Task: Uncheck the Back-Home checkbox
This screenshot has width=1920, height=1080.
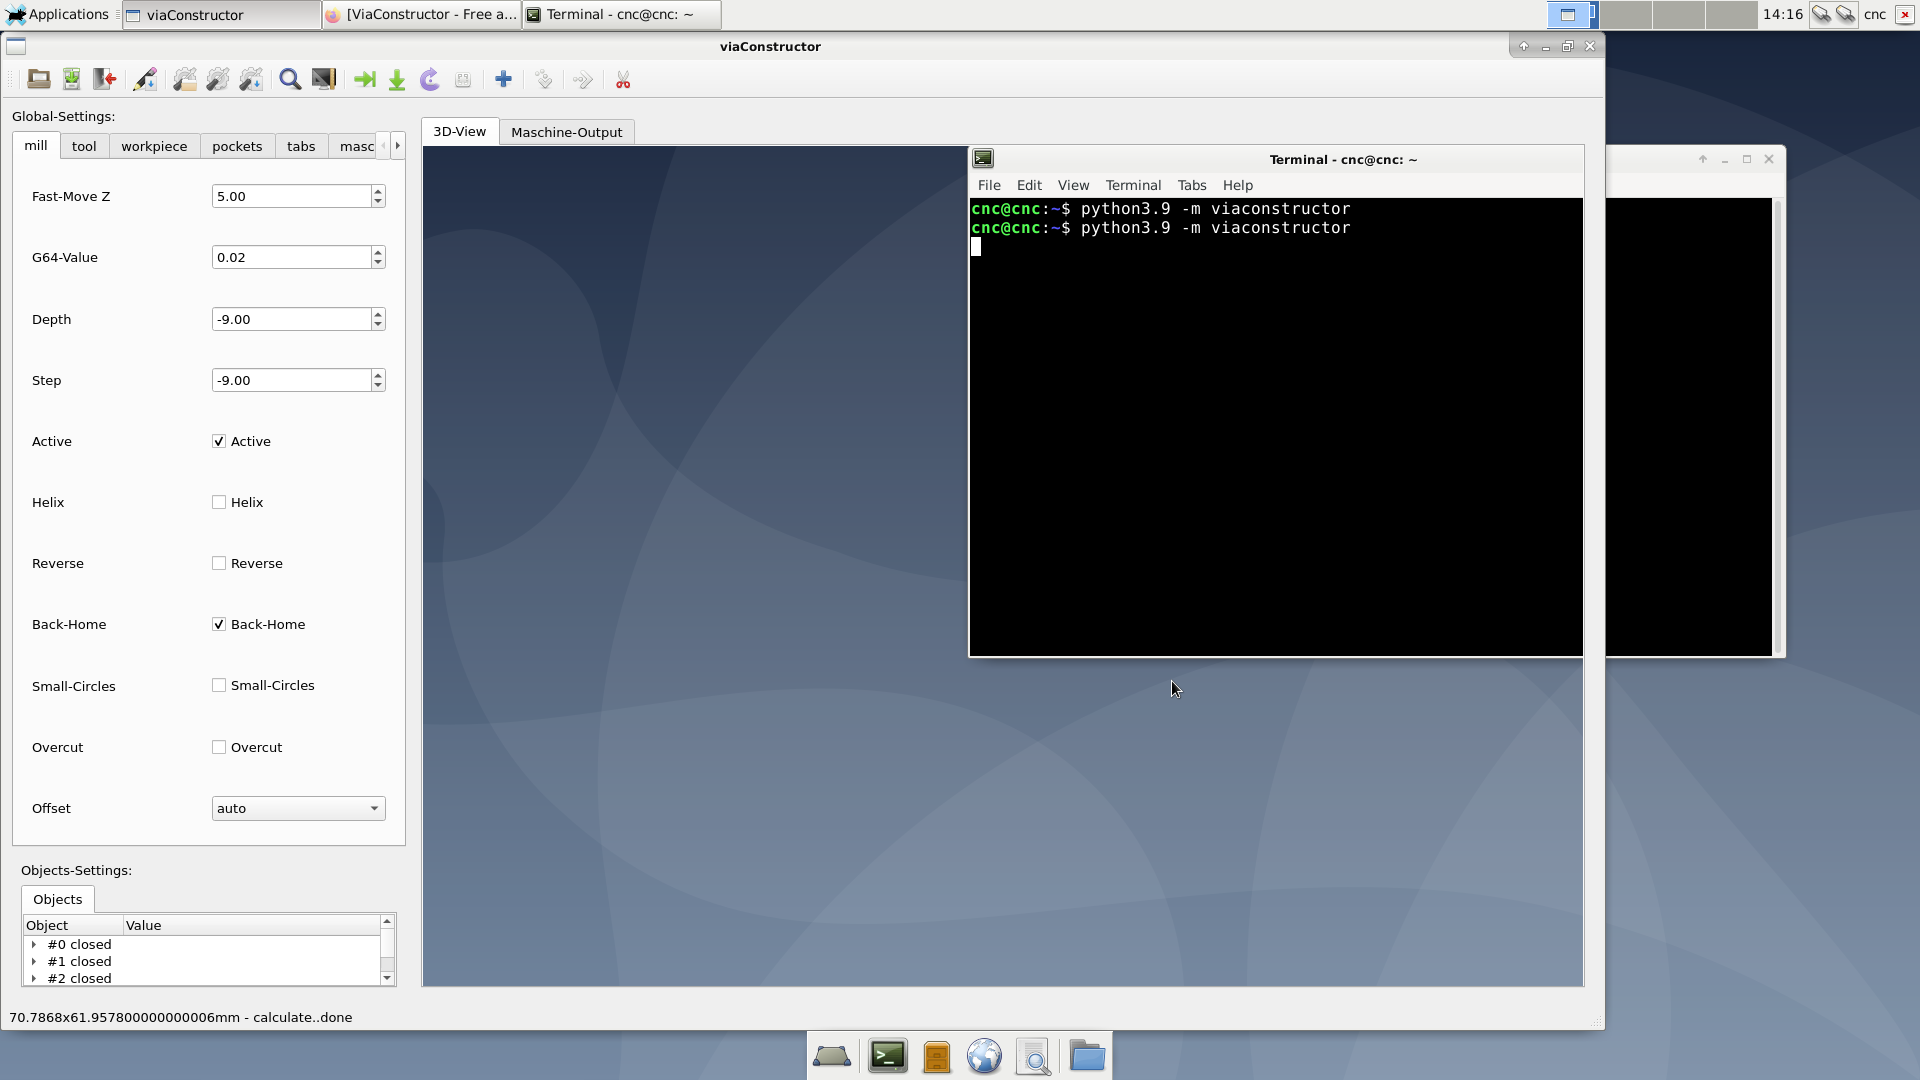Action: (x=219, y=624)
